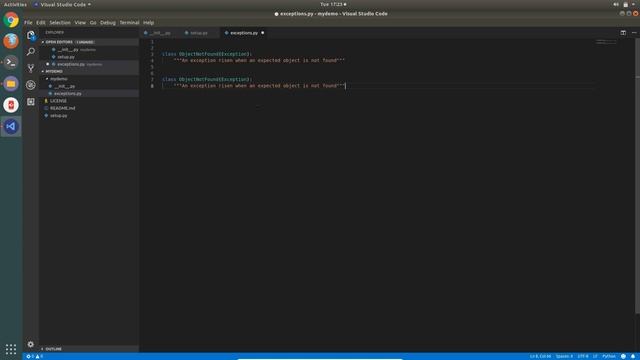The height and width of the screenshot is (360, 640).
Task: Click the unsaved dot on exceptions.py tab
Action: coord(262,33)
